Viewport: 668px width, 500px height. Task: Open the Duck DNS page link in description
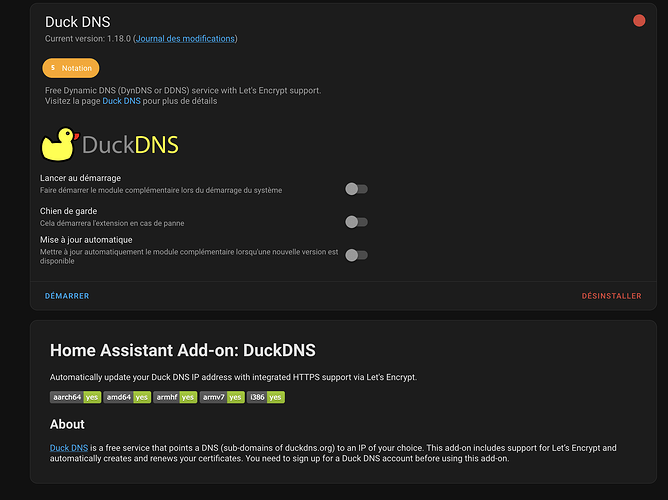coord(121,101)
